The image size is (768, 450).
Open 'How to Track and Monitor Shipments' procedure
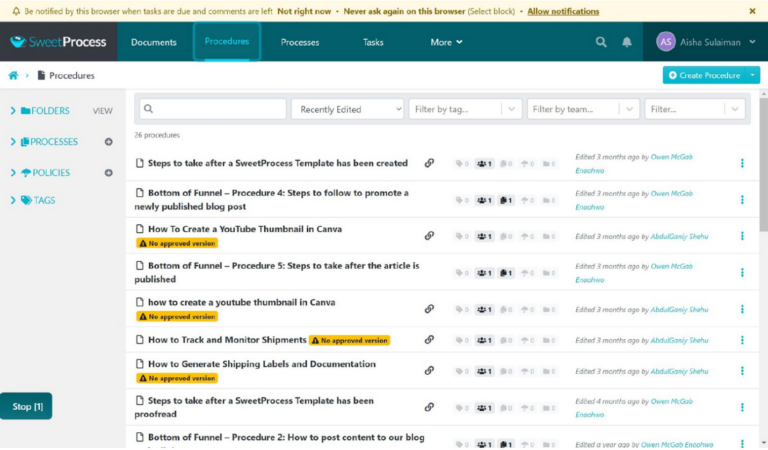(227, 339)
